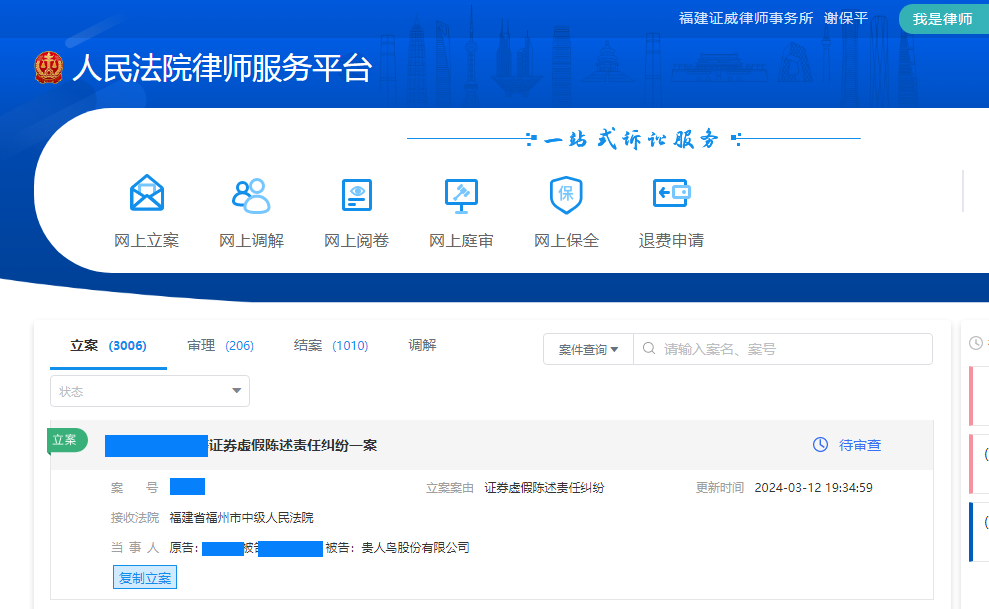This screenshot has width=989, height=609.
Task: Open 网上保全 preservation shield icon
Action: (x=566, y=193)
